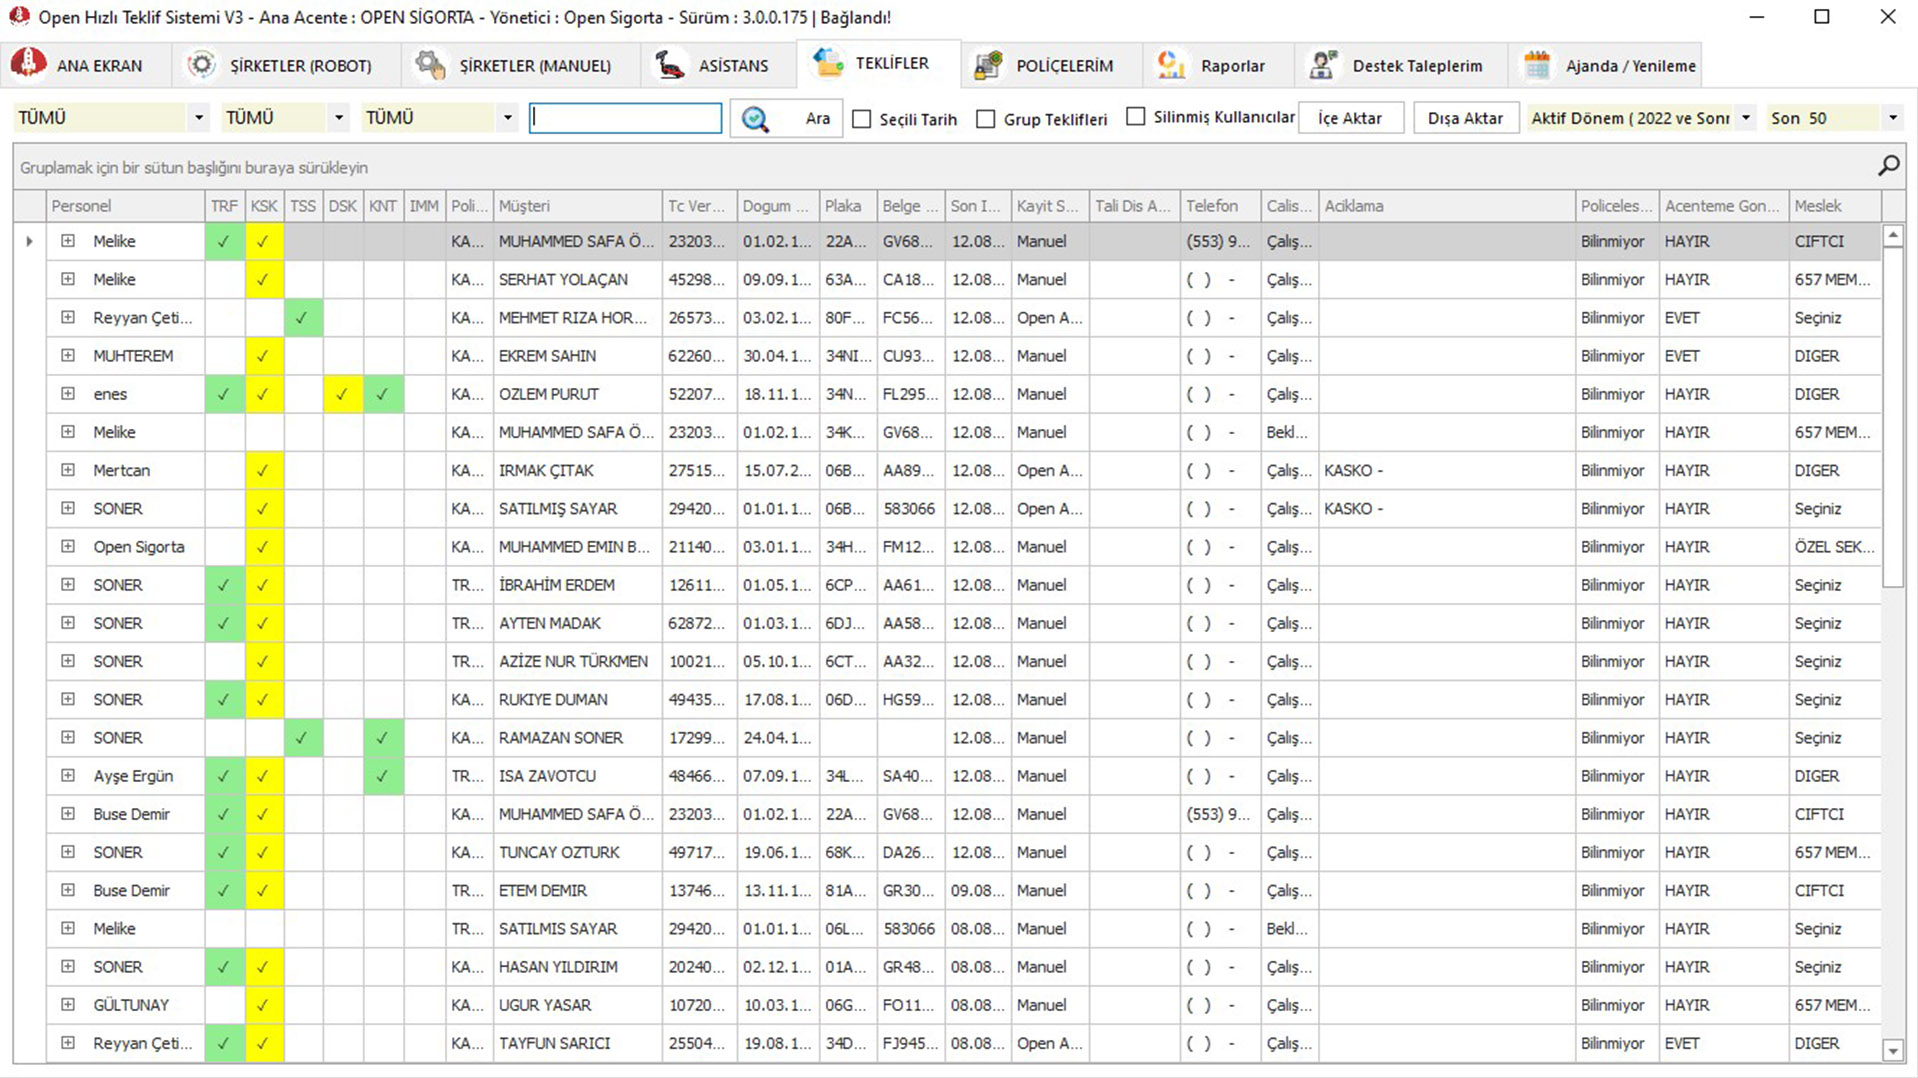This screenshot has width=1918, height=1078.
Task: Click TRF checkmark in TAYFUN SARICI row
Action: pyautogui.click(x=224, y=1043)
